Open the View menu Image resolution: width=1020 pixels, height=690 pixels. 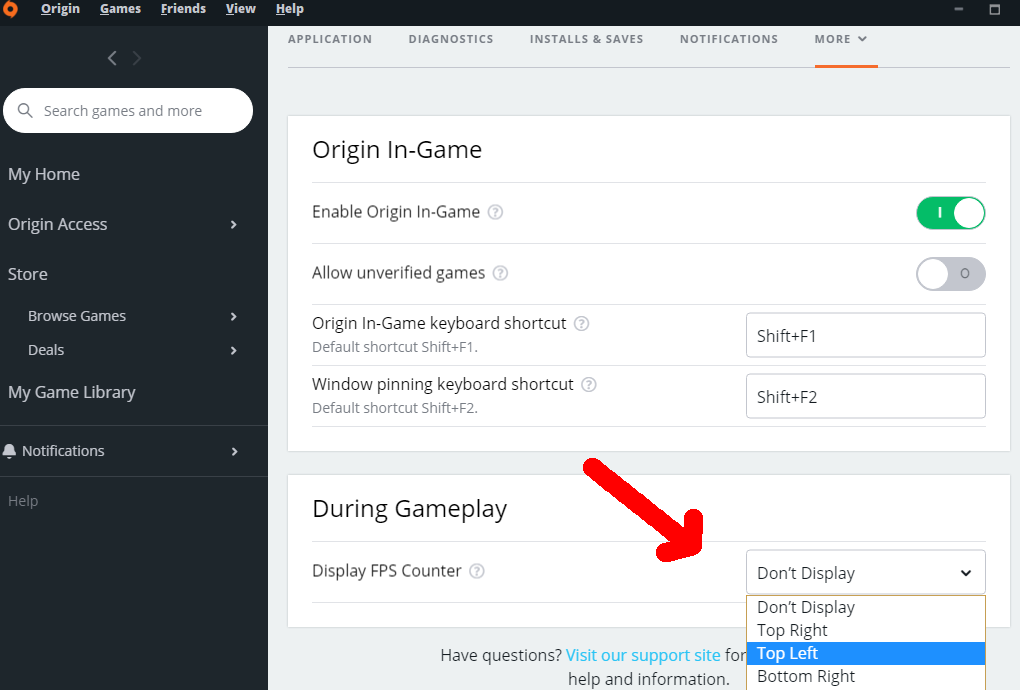241,9
